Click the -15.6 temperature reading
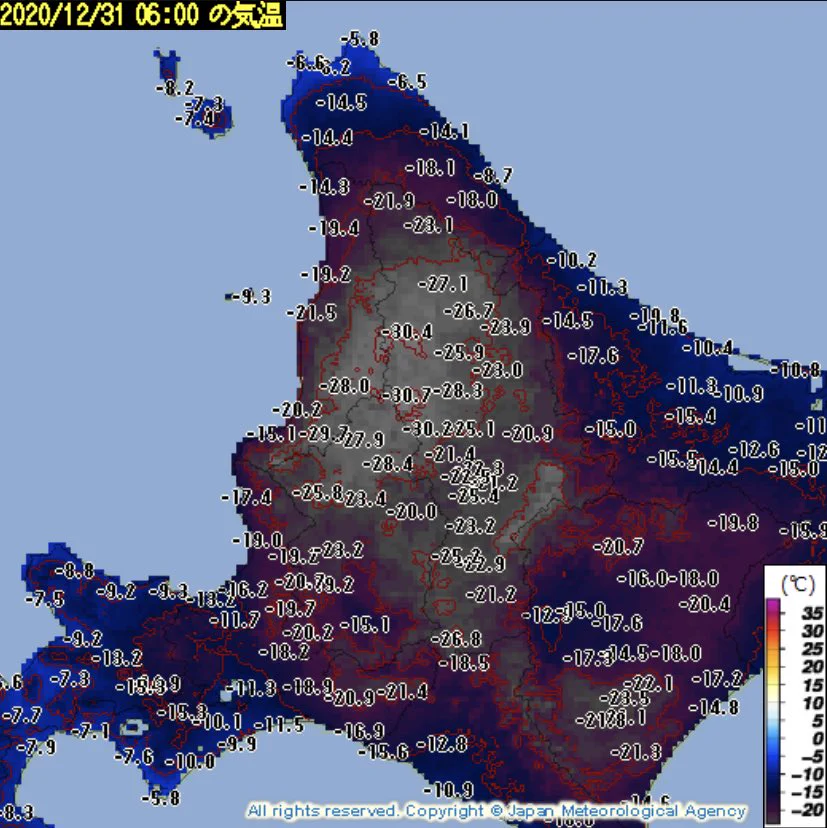 (x=384, y=752)
